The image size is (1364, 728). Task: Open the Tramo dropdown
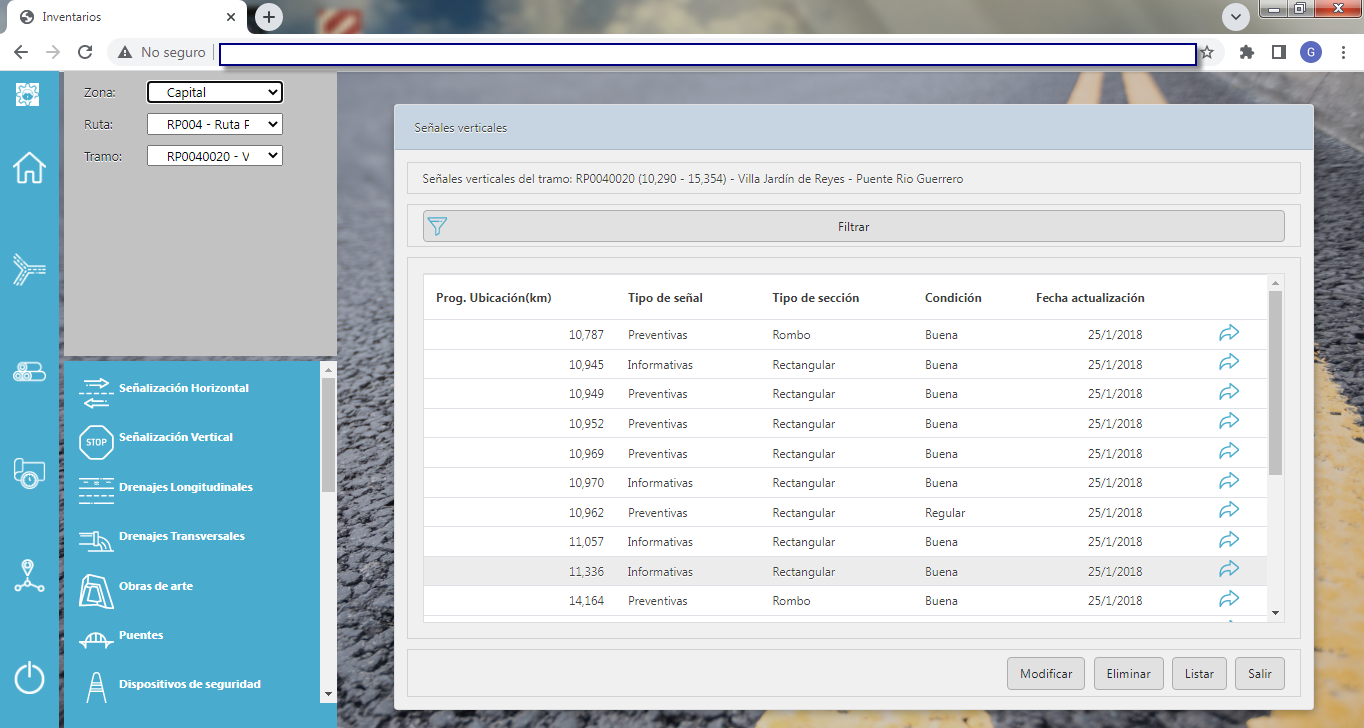[215, 156]
